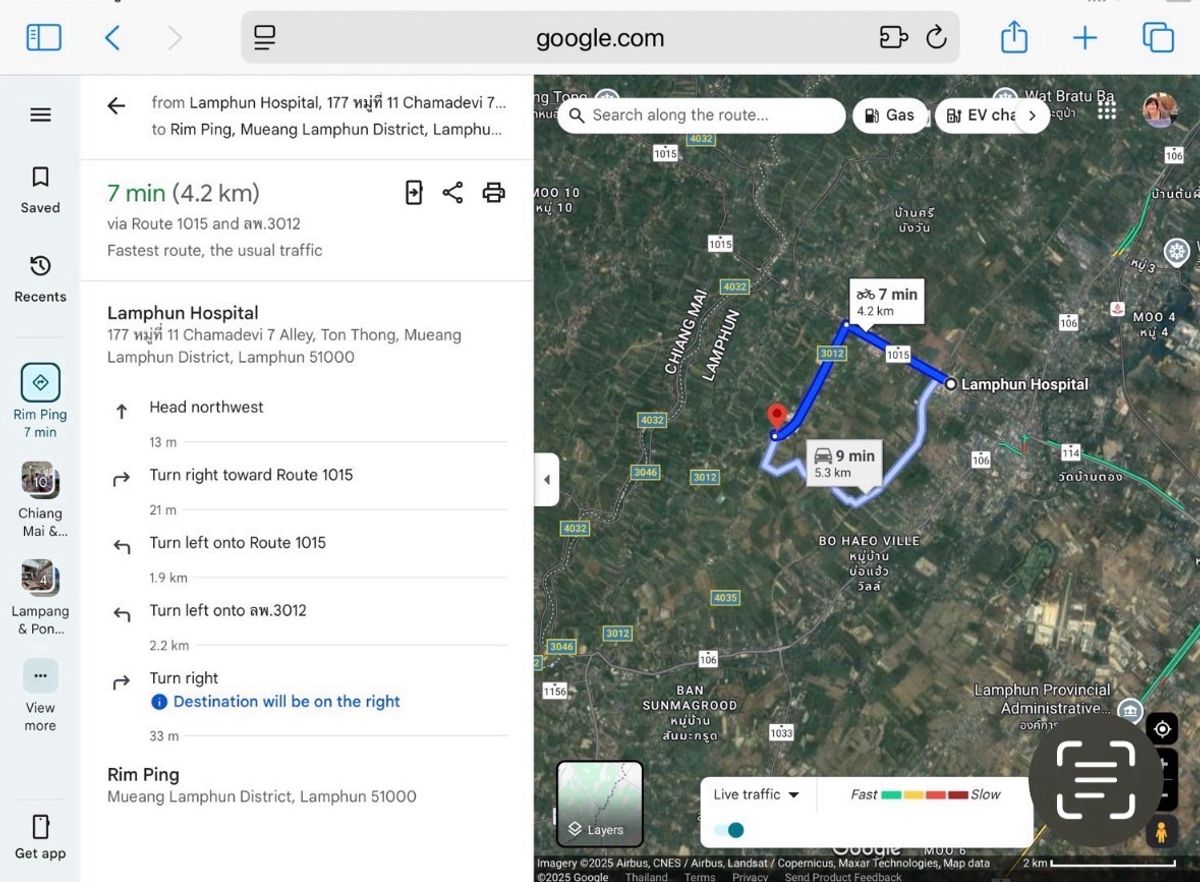1200x882 pixels.
Task: Click the share route icon
Action: point(453,193)
